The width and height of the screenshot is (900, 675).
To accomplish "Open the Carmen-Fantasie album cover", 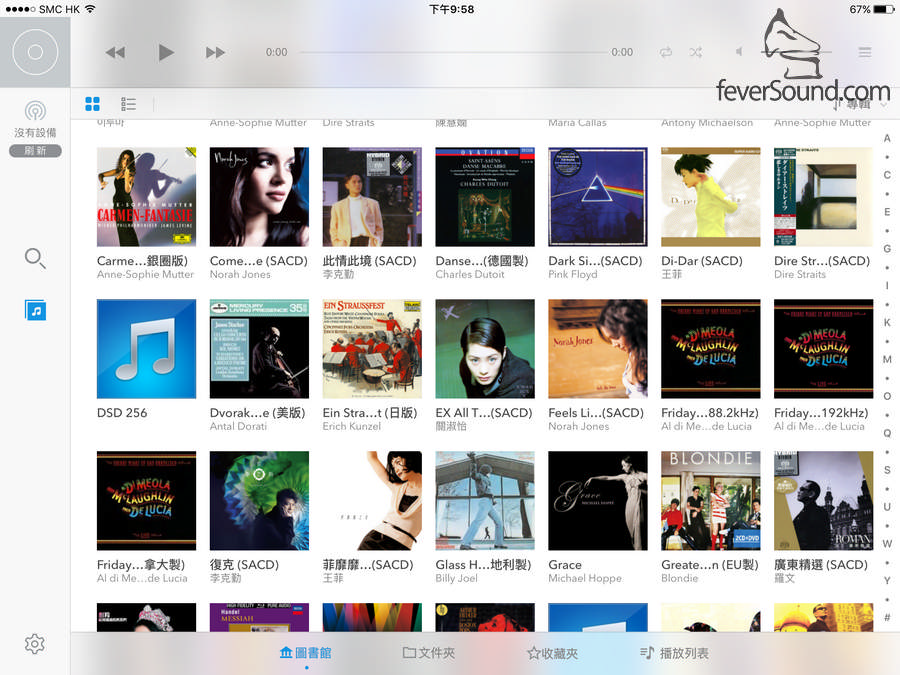I will (146, 197).
